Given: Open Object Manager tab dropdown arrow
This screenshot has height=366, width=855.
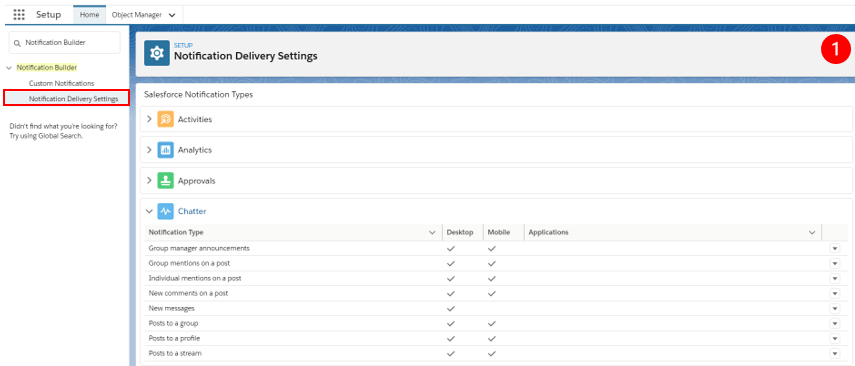Looking at the screenshot, I should pos(172,15).
